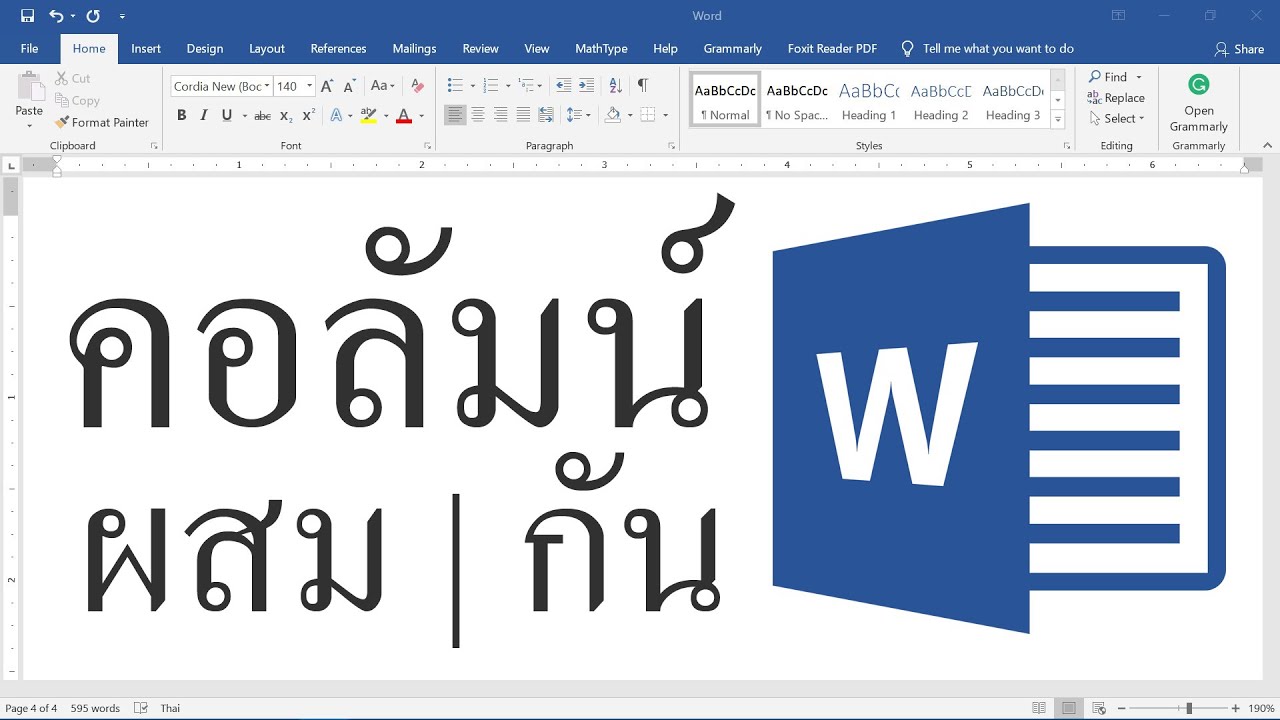
Task: Switch to the Design tab
Action: pos(205,48)
